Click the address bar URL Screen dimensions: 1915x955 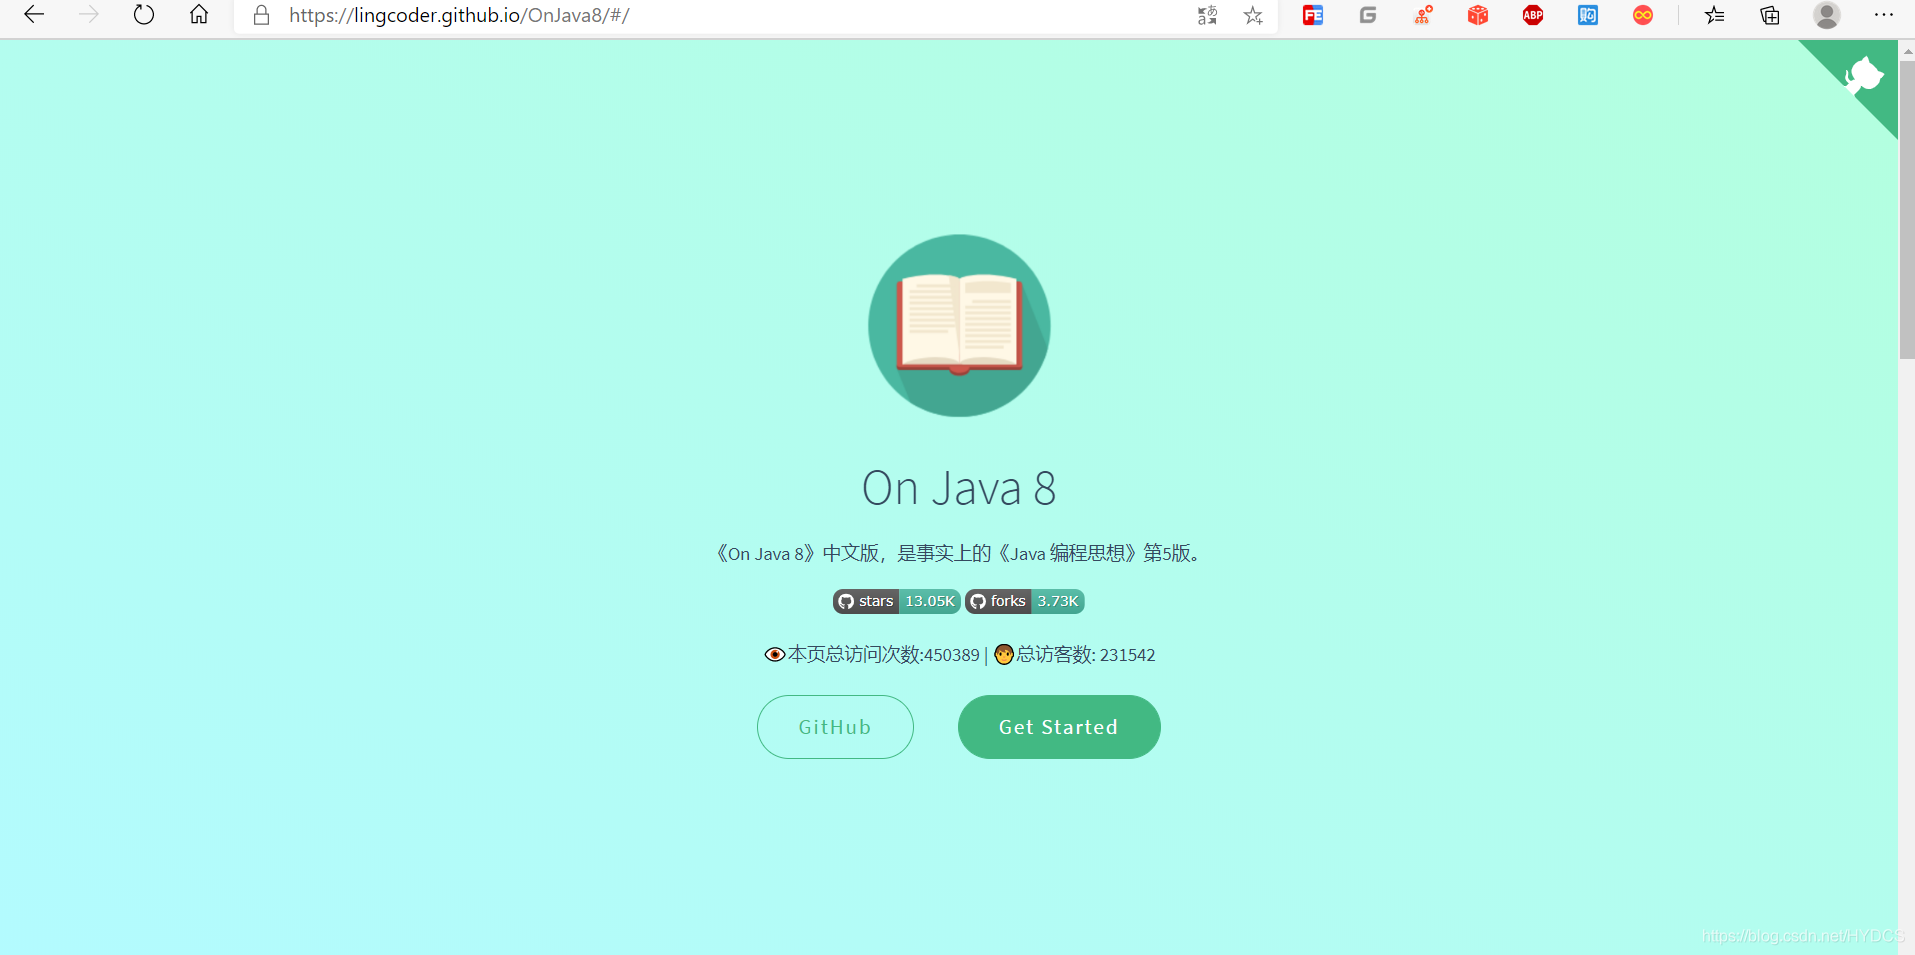(459, 15)
